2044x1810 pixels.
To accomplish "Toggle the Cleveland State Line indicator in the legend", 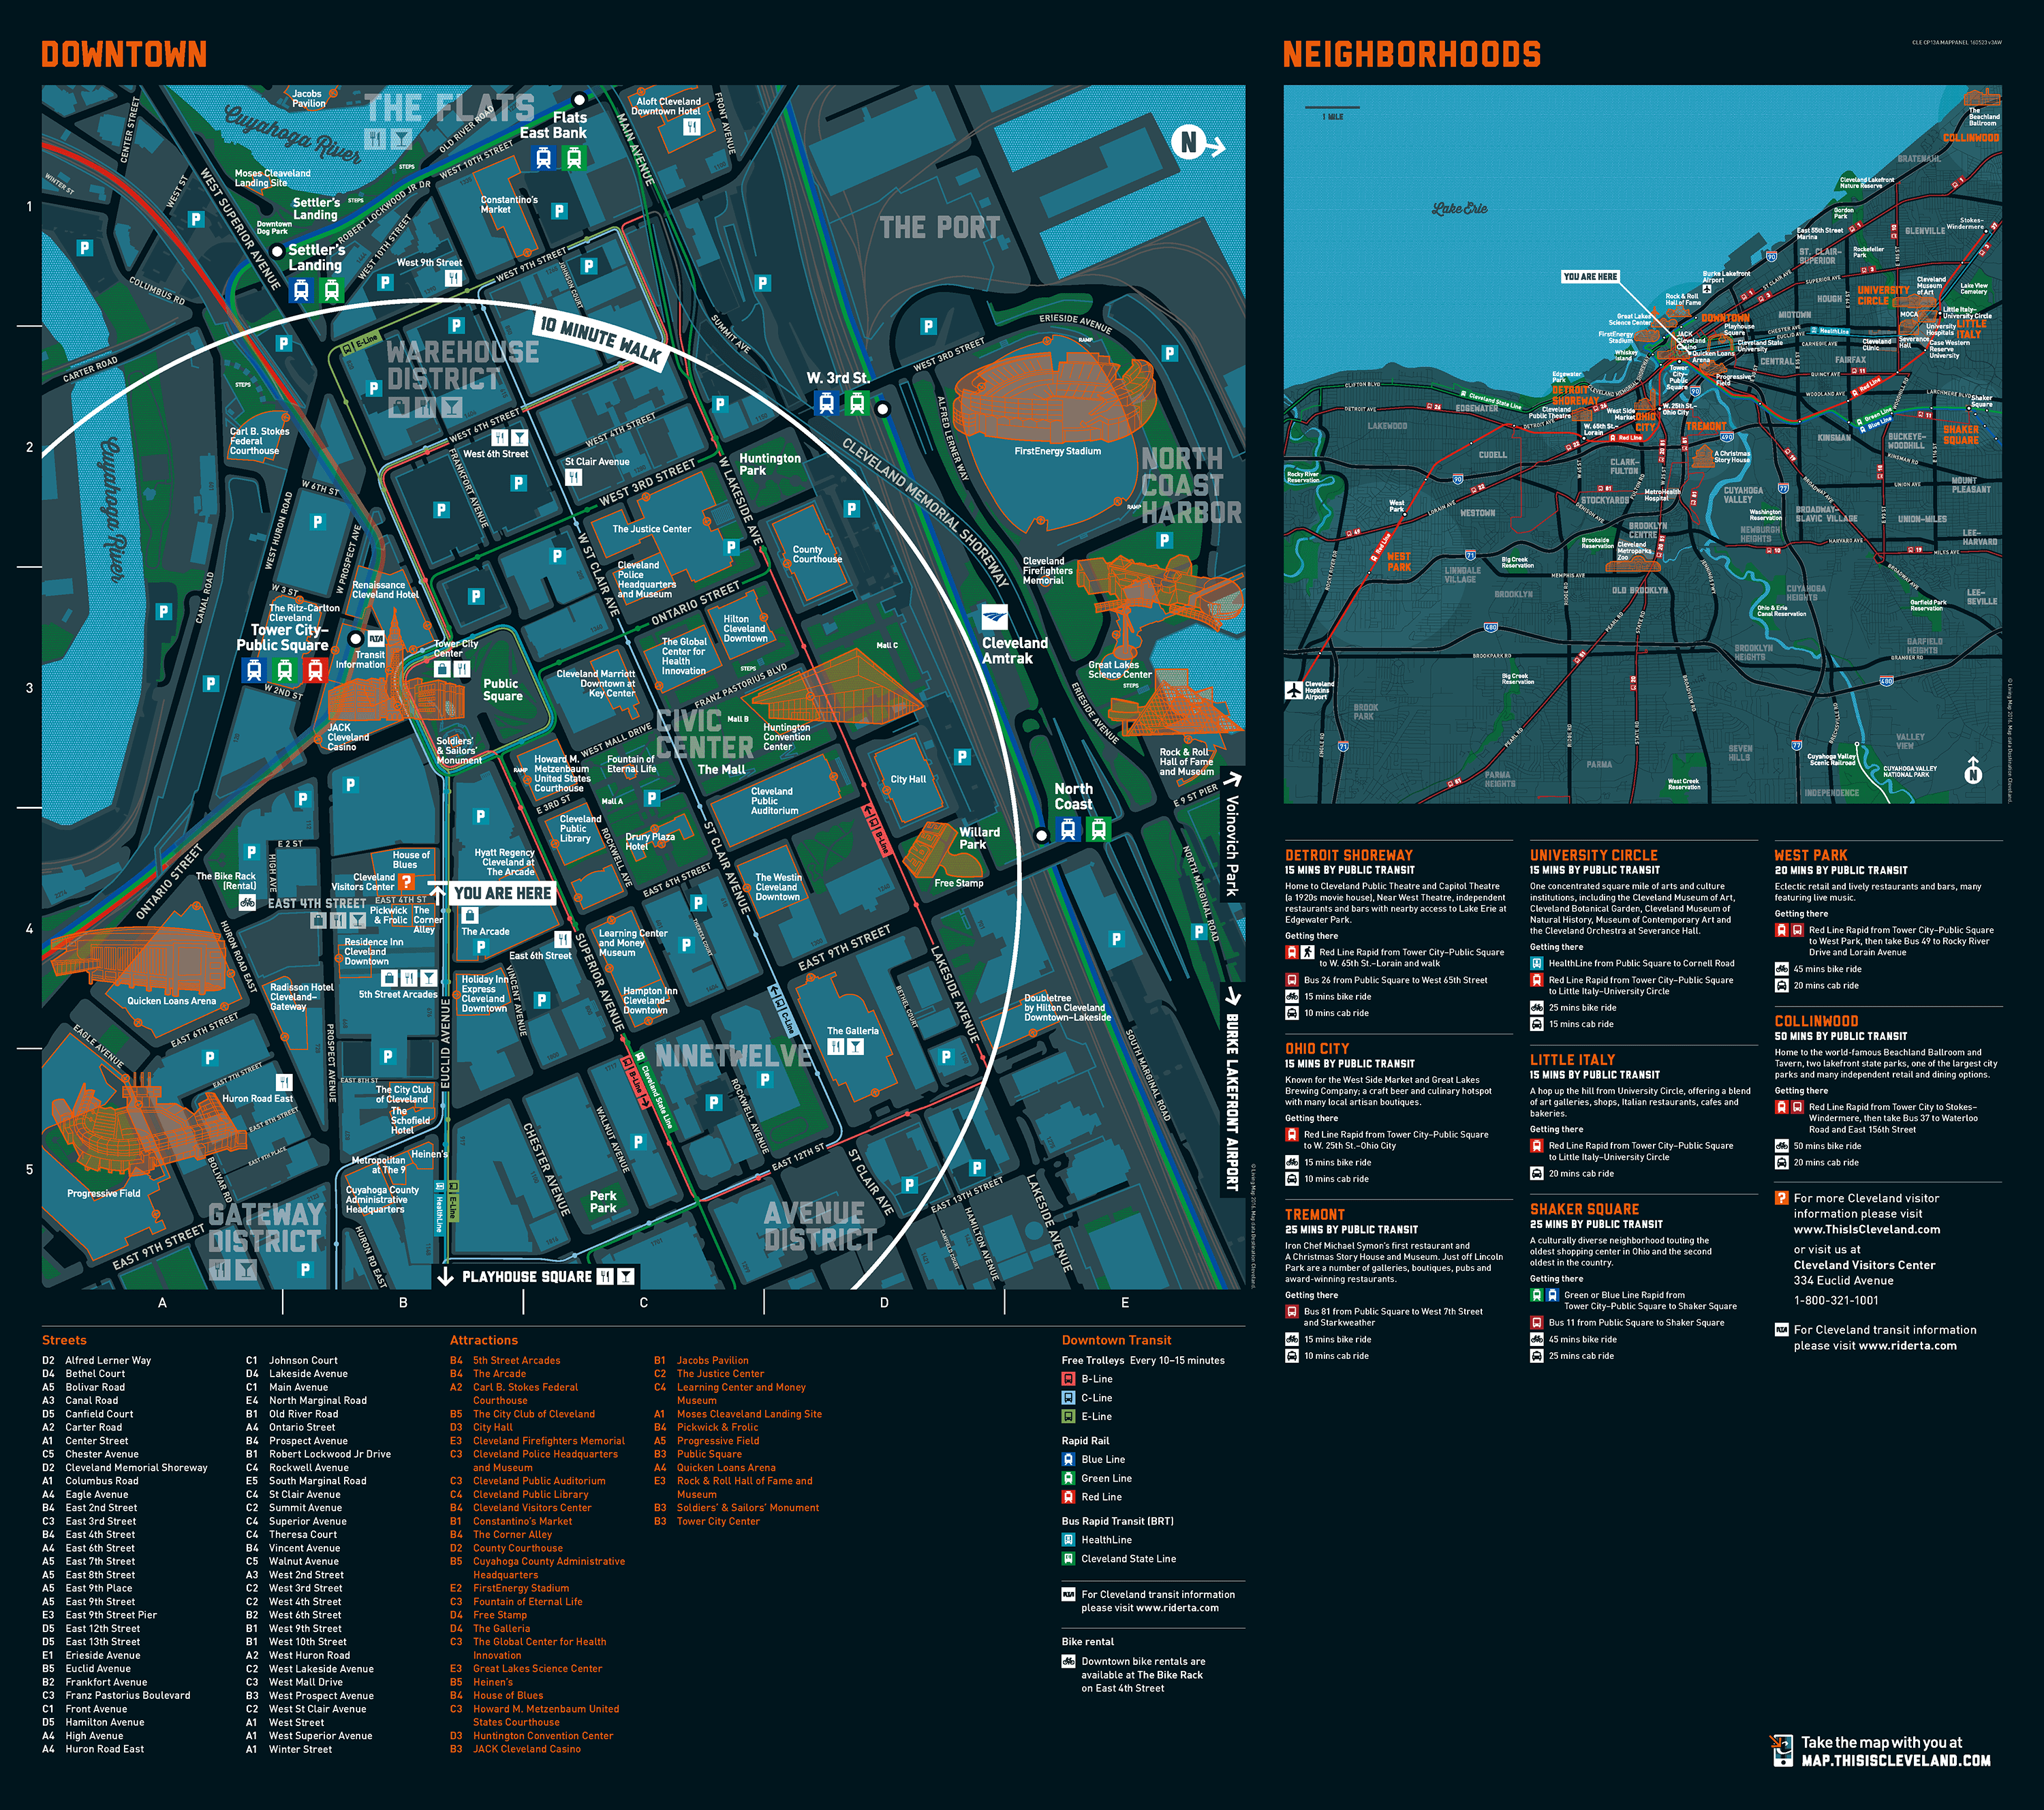I will (1069, 1558).
